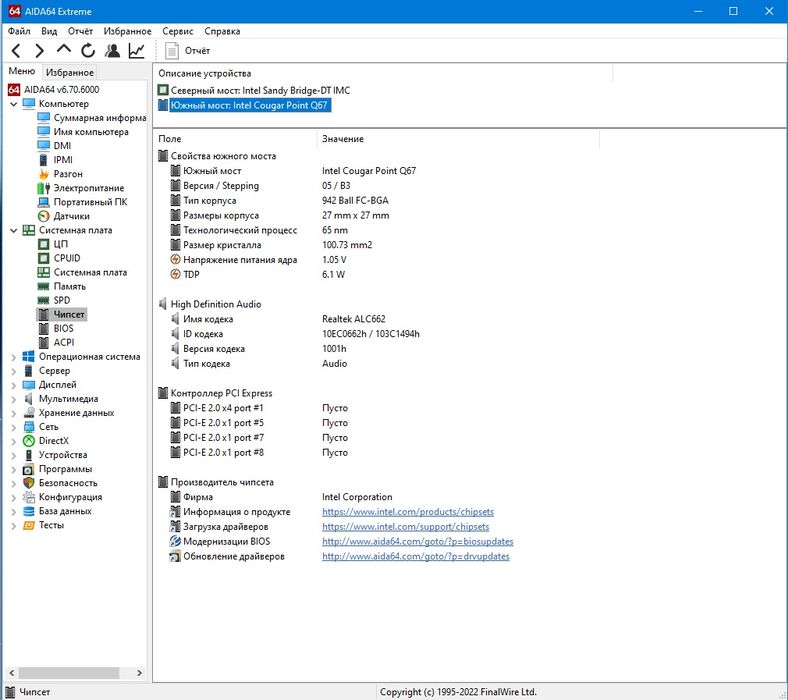The width and height of the screenshot is (788, 700).
Task: Click the Отчёт report toolbar button
Action: point(188,51)
